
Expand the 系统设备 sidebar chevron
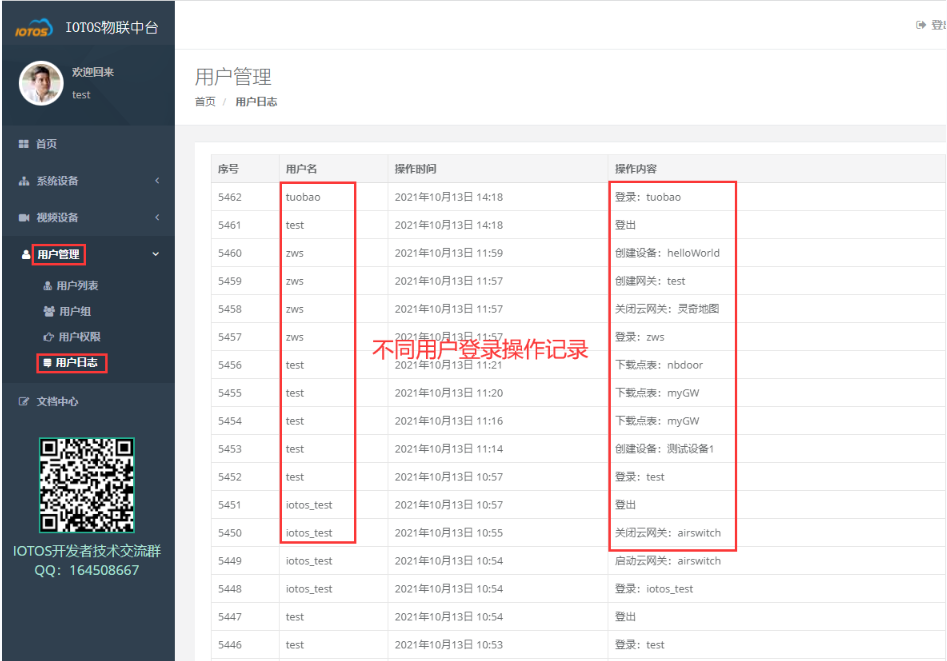[156, 180]
